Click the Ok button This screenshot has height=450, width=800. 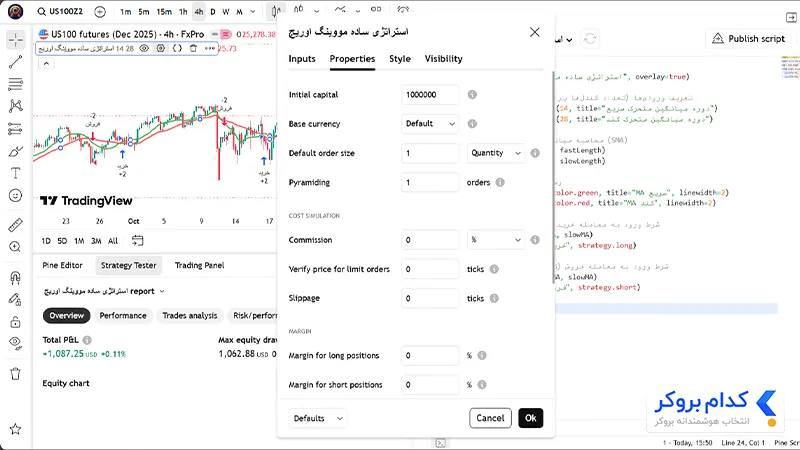tap(531, 418)
